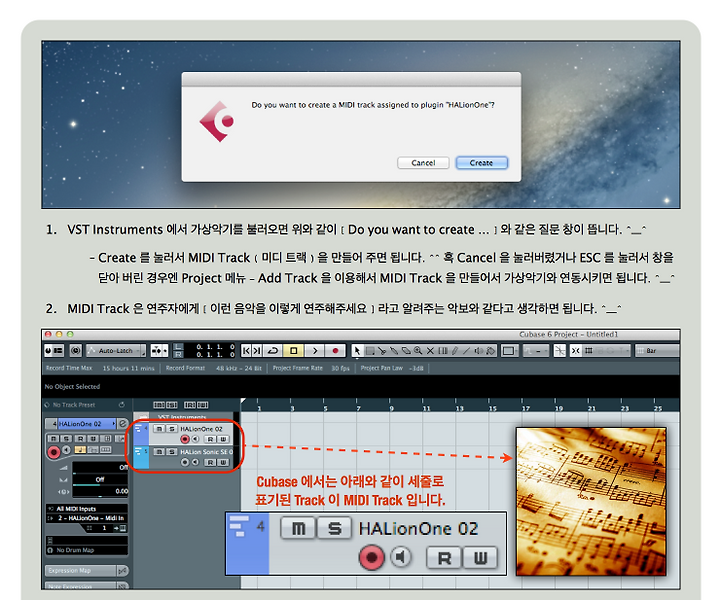Image resolution: width=720 pixels, height=600 pixels.
Task: Click the yellow Stop button
Action: [x=293, y=351]
